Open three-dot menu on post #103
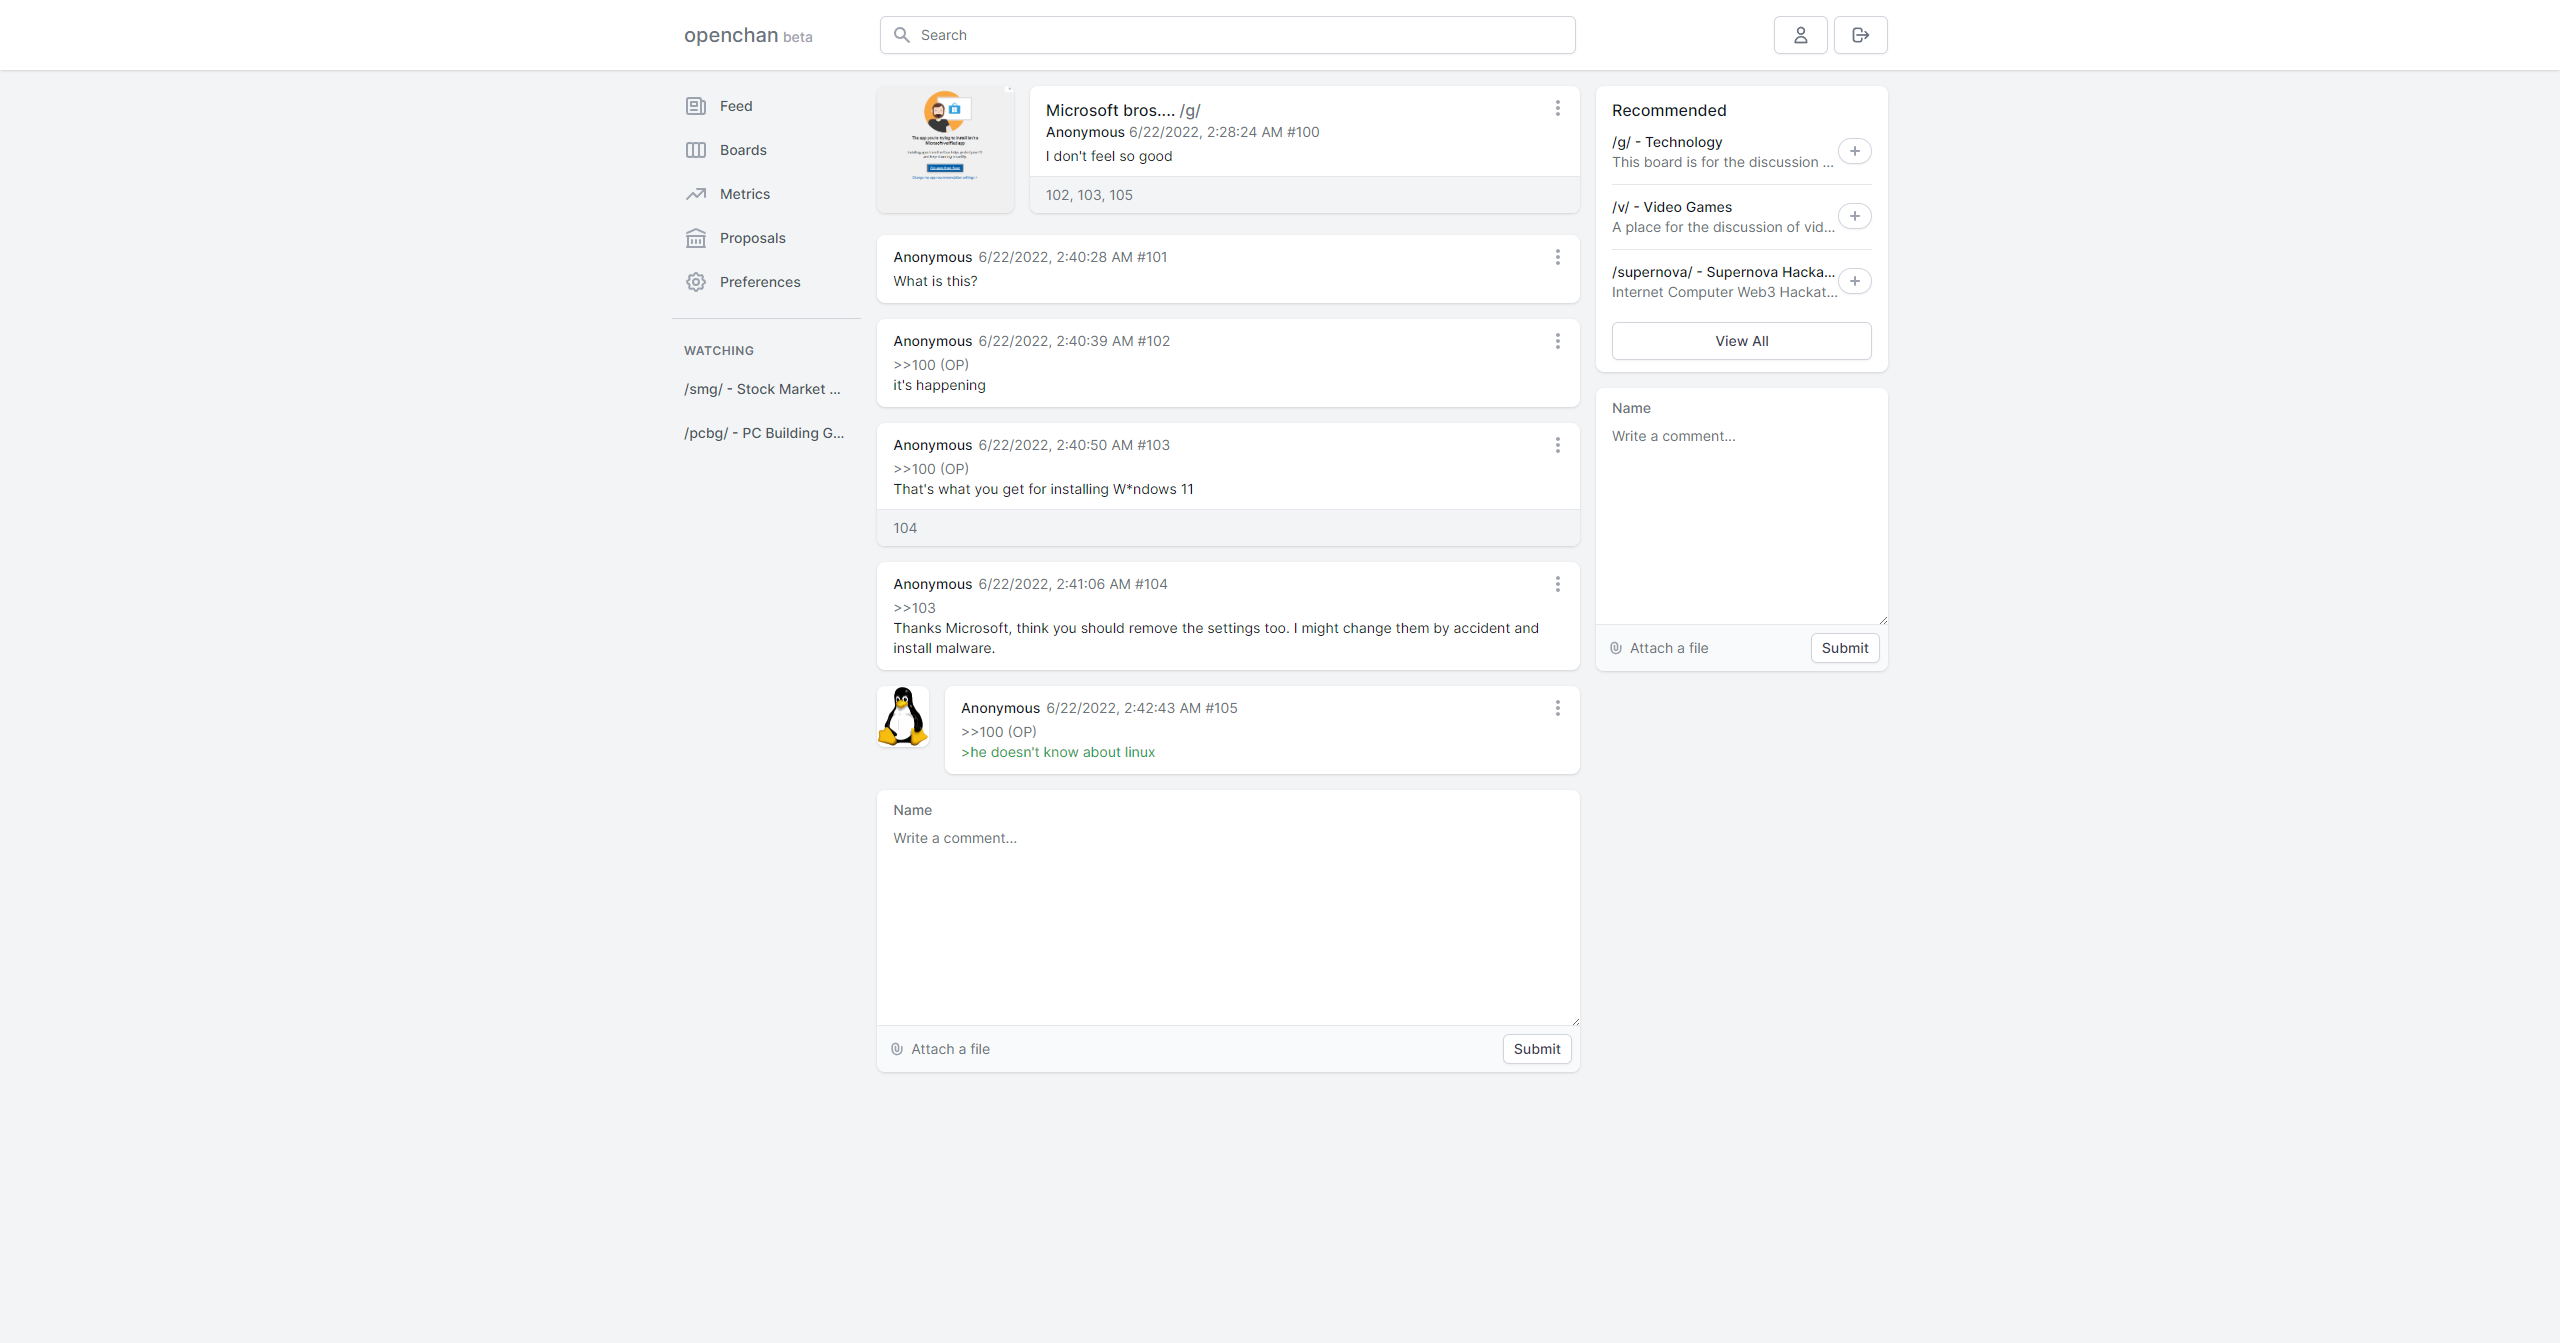Image resolution: width=2560 pixels, height=1343 pixels. pos(1557,445)
